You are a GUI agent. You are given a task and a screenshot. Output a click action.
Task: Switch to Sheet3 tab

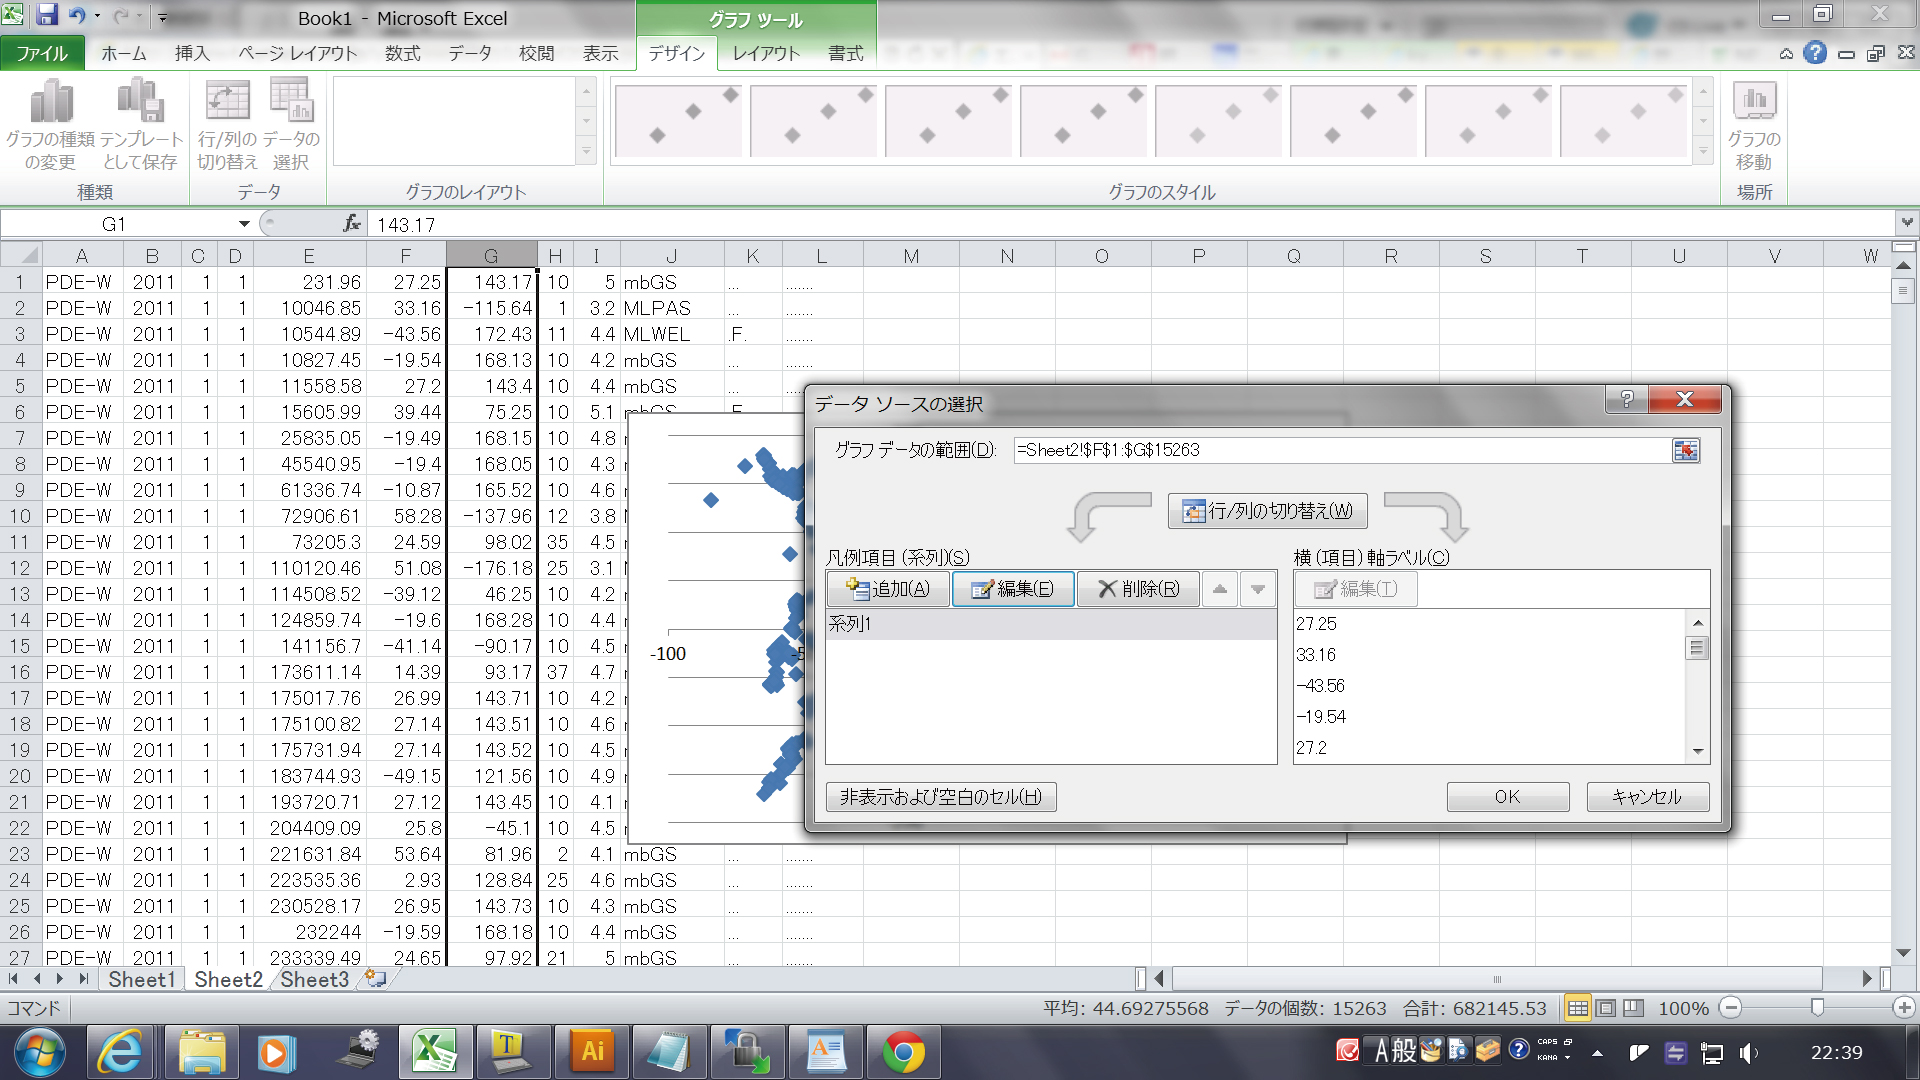(314, 979)
